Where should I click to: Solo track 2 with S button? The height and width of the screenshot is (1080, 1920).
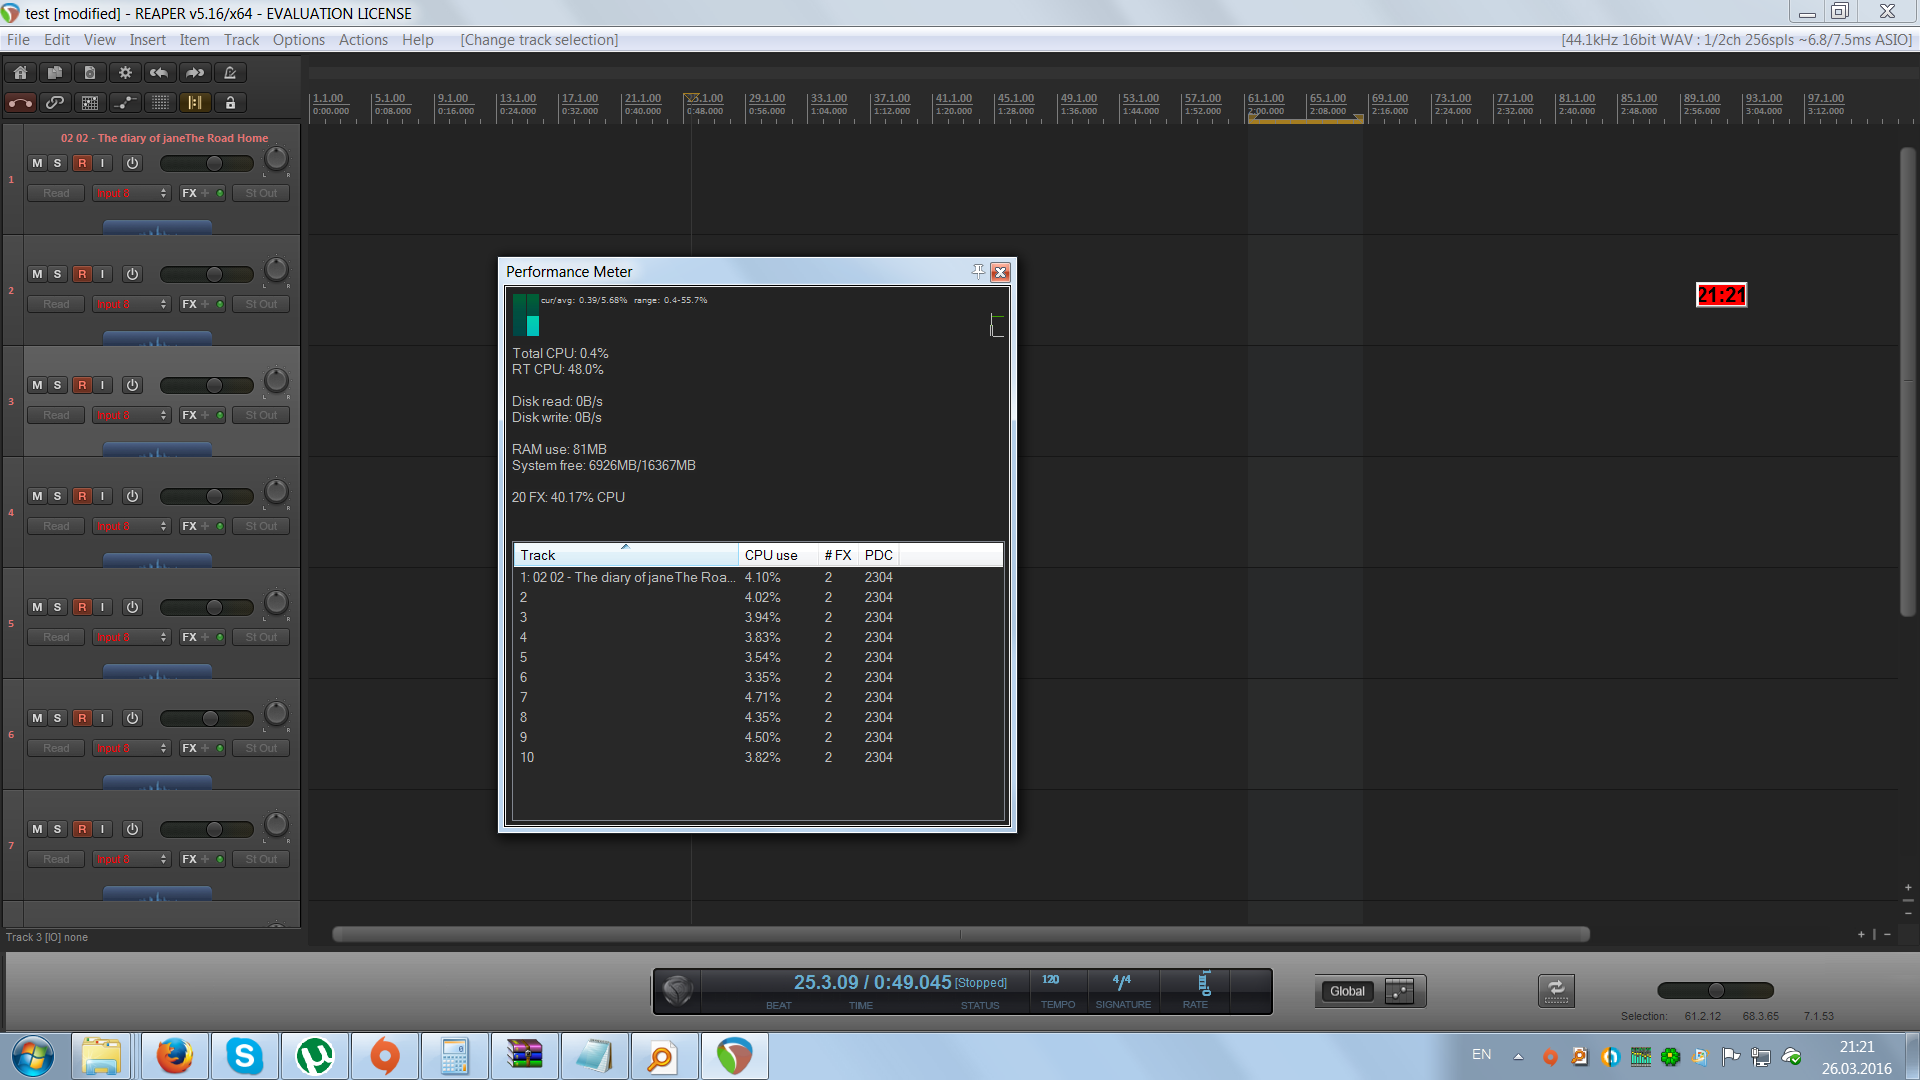pos(57,274)
